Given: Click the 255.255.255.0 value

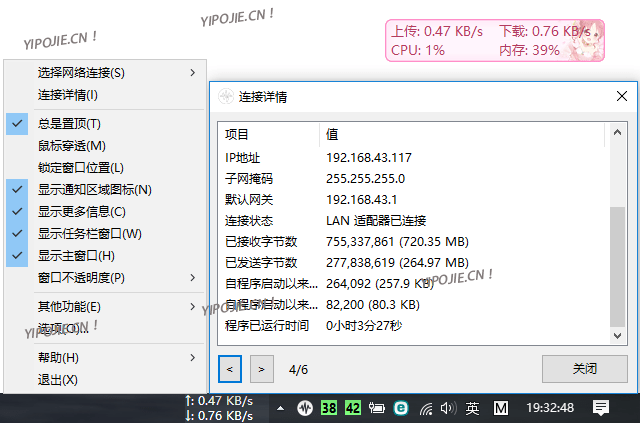Looking at the screenshot, I should coord(365,178).
